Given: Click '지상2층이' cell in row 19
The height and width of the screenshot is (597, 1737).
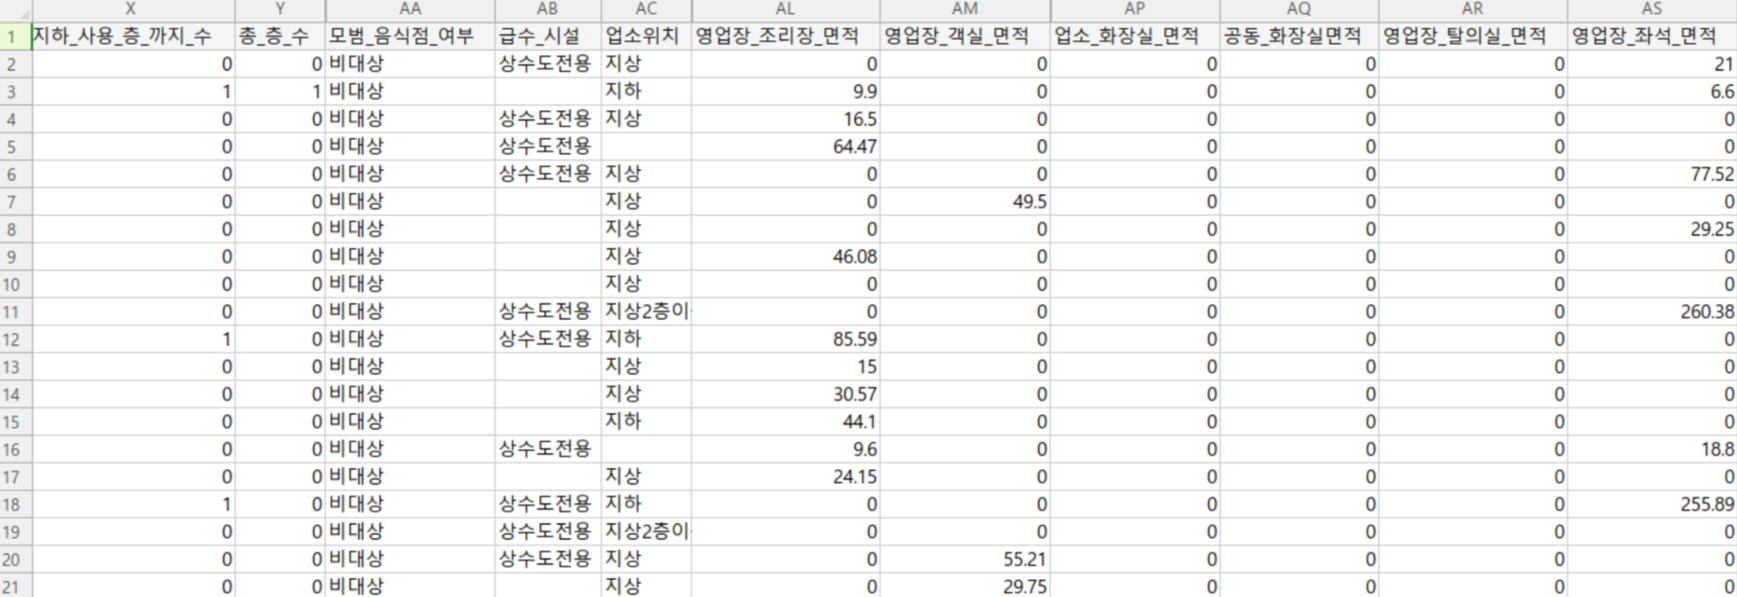Looking at the screenshot, I should coord(646,531).
